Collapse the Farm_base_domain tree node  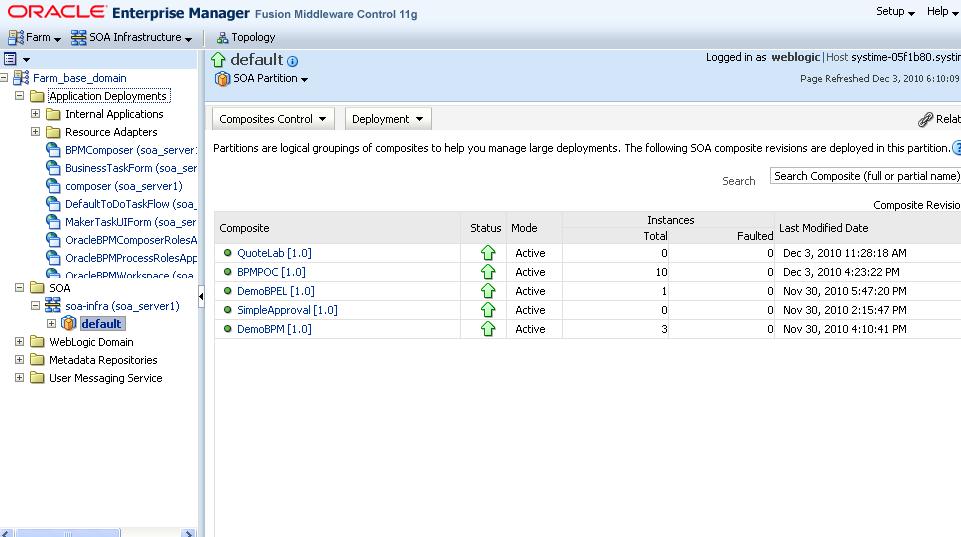(4, 78)
